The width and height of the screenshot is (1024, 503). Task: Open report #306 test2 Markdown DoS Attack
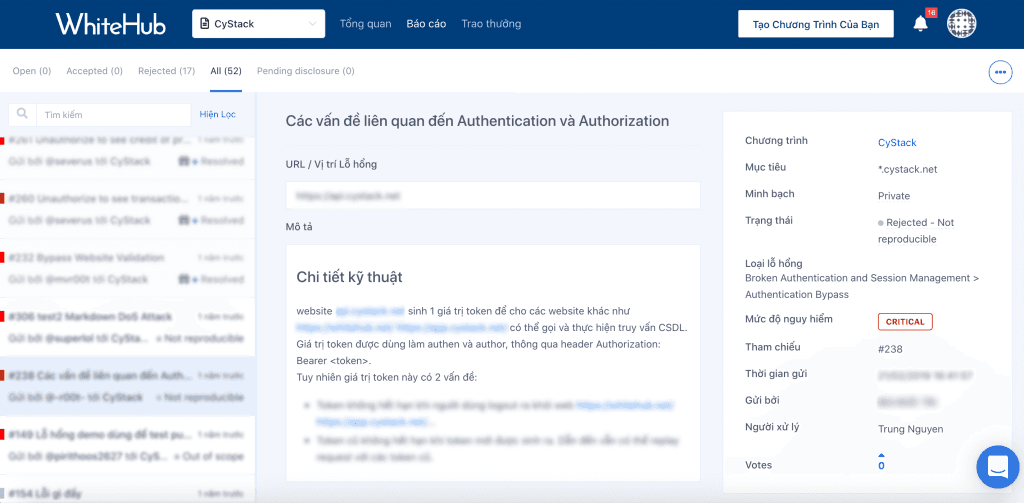(127, 327)
